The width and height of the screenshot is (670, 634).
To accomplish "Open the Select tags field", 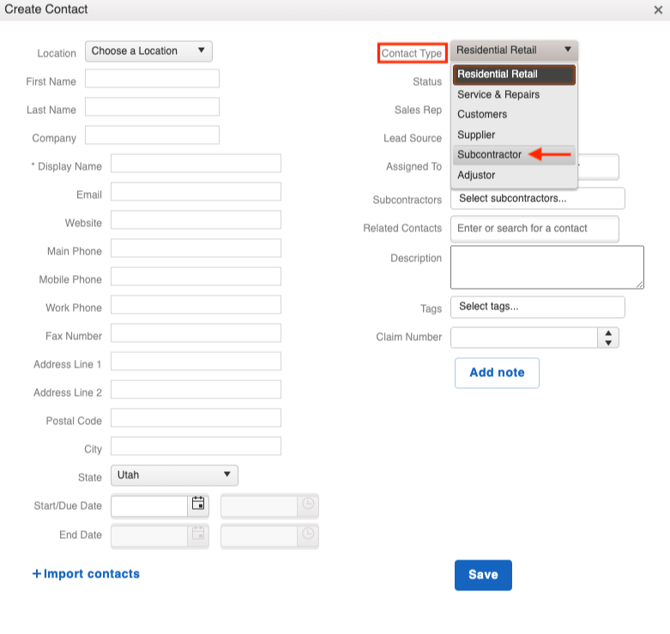I will click(x=537, y=307).
